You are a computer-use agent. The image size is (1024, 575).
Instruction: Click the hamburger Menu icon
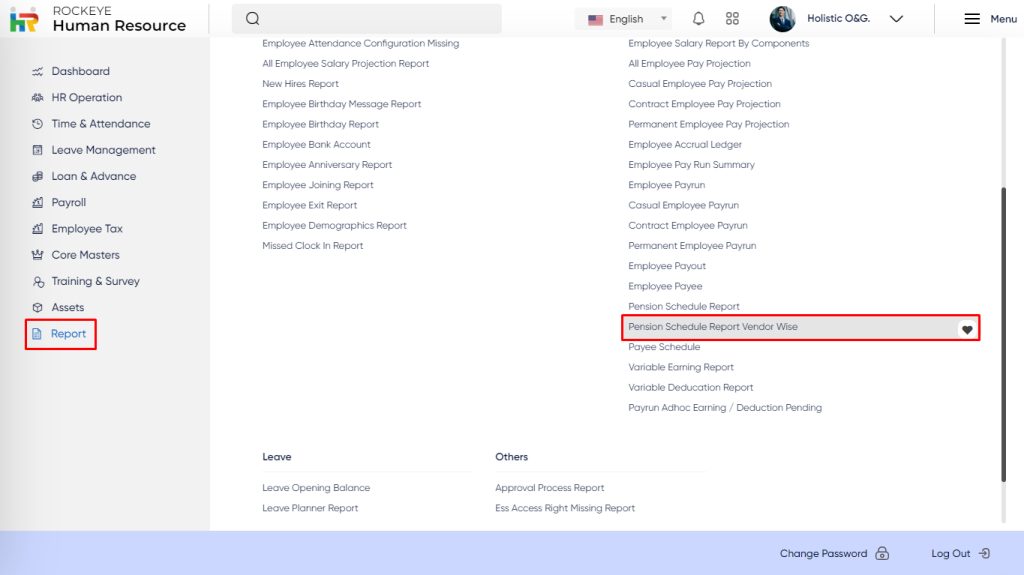coord(972,19)
